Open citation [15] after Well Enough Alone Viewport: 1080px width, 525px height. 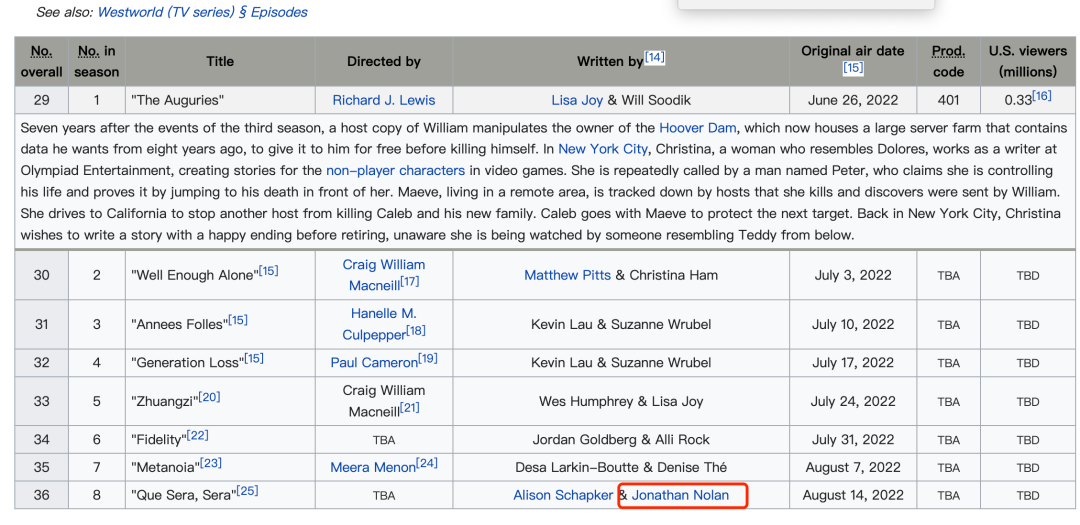(x=269, y=271)
